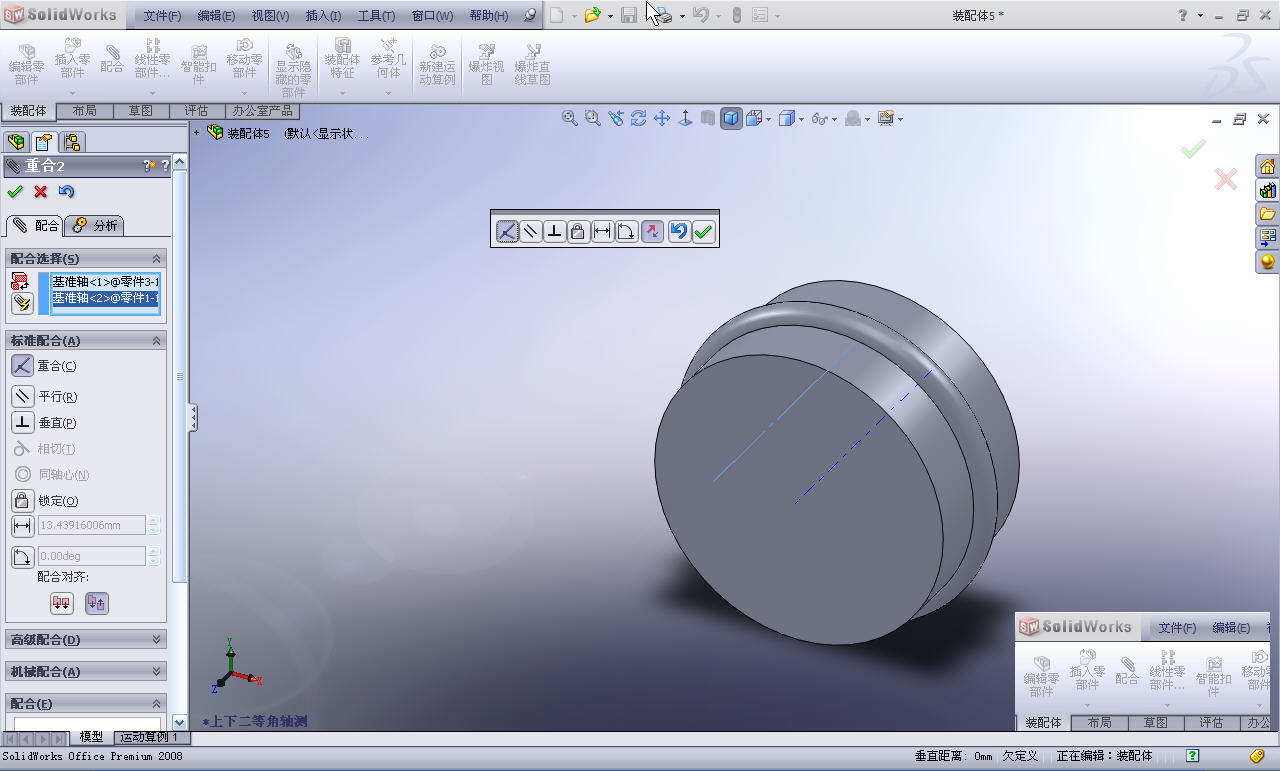The height and width of the screenshot is (771, 1280).
Task: Toggle the Lock (锁定) mate option
Action: [22, 500]
